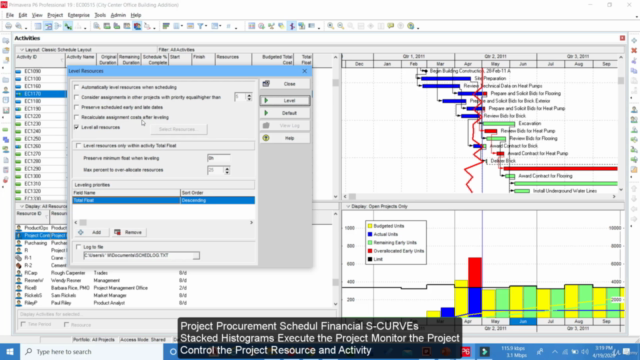The height and width of the screenshot is (360, 640).
Task: Click the Preserve minimum float input field
Action: click(219, 158)
